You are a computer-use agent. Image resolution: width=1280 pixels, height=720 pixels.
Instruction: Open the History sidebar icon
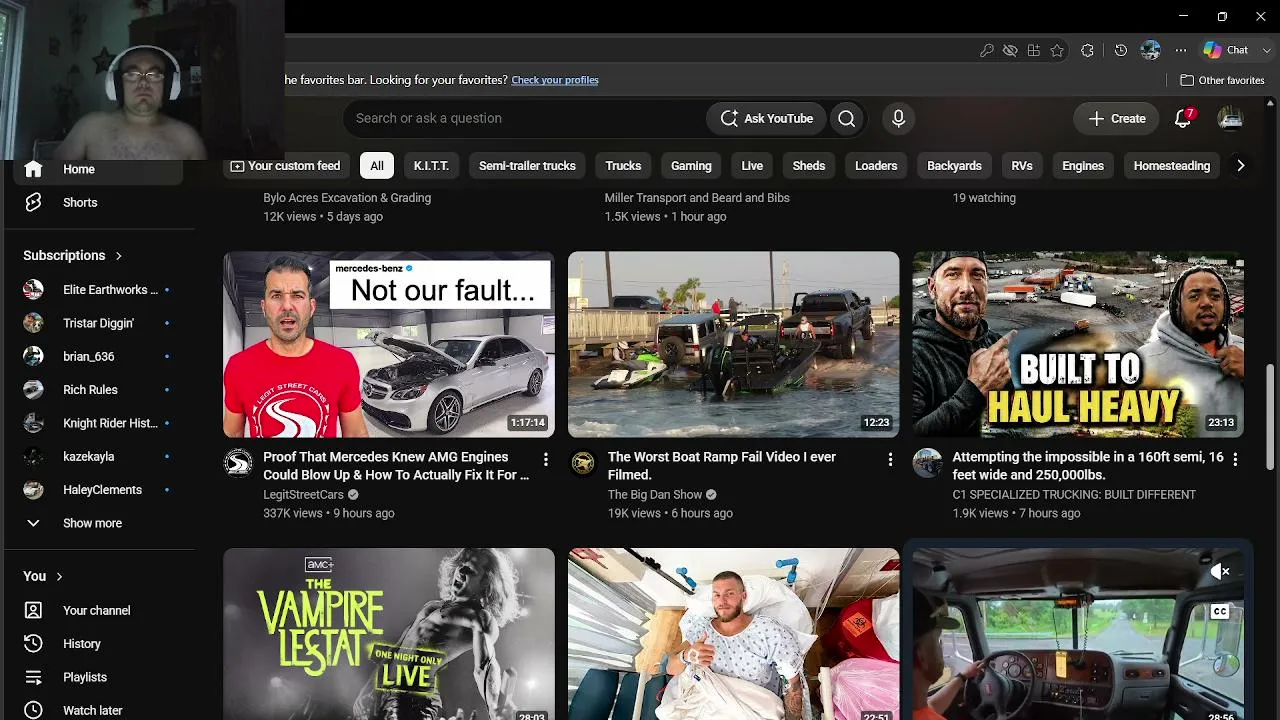coord(33,644)
